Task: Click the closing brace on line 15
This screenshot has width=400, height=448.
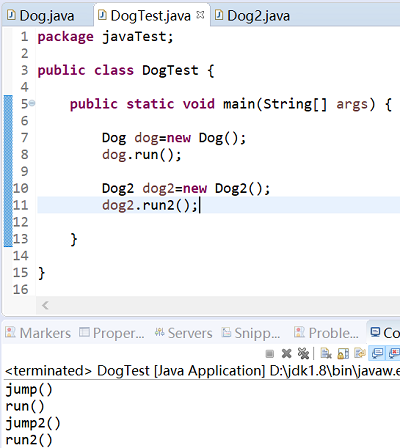Action: pos(41,273)
